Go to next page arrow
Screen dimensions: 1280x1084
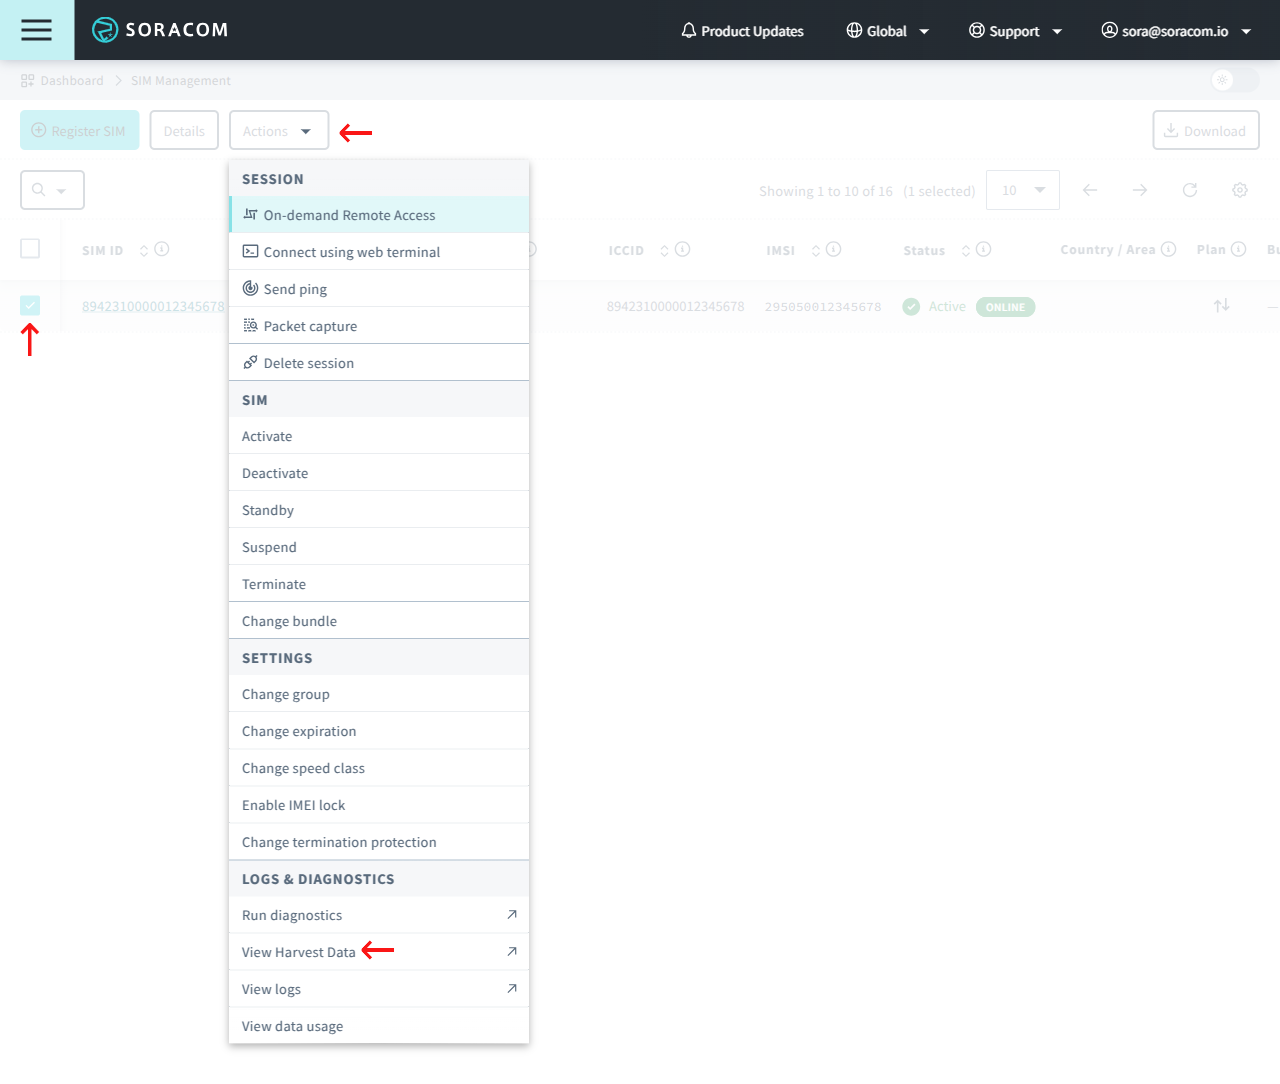coord(1139,190)
